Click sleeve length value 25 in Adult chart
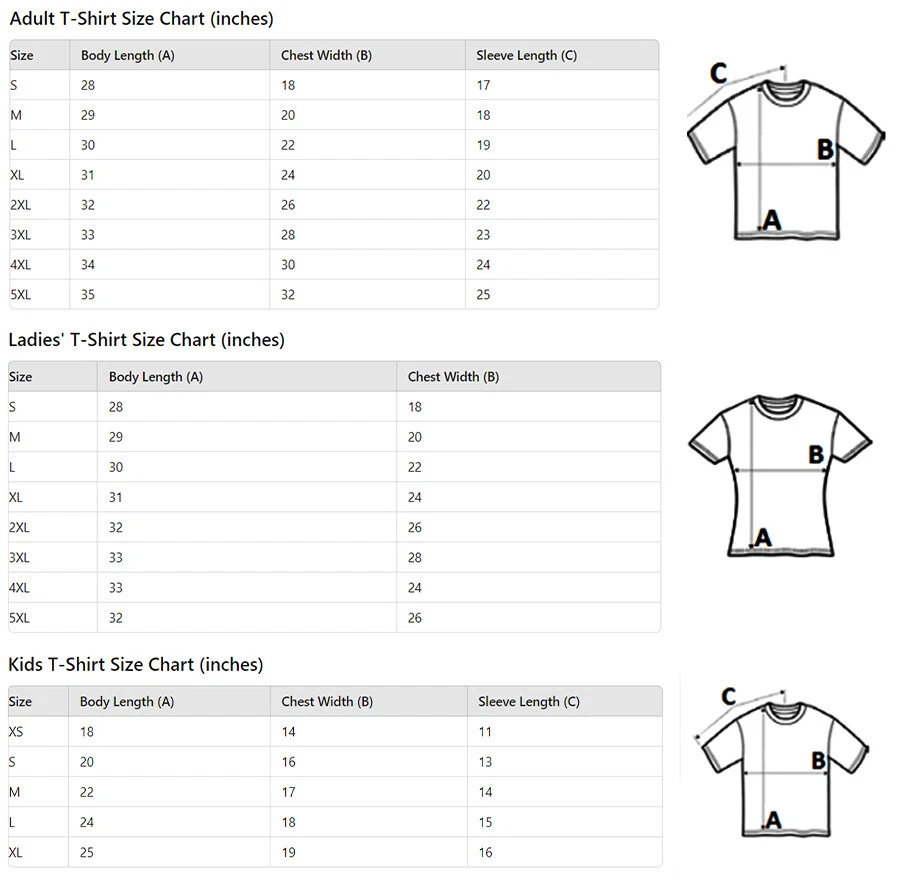 click(484, 295)
